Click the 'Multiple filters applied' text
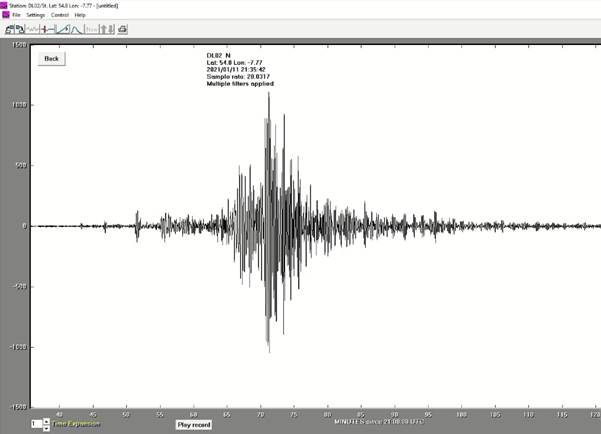601x434 pixels. (240, 84)
